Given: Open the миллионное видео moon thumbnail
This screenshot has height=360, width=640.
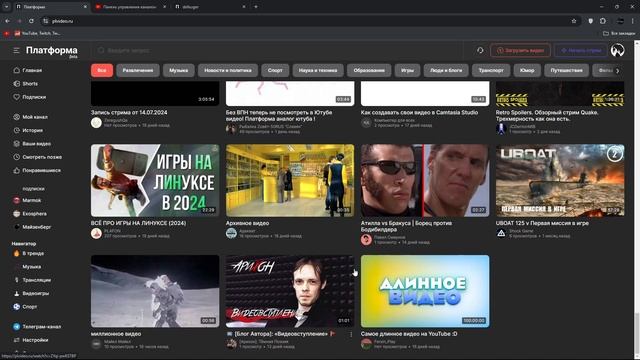Looking at the screenshot, I should pyautogui.click(x=155, y=291).
